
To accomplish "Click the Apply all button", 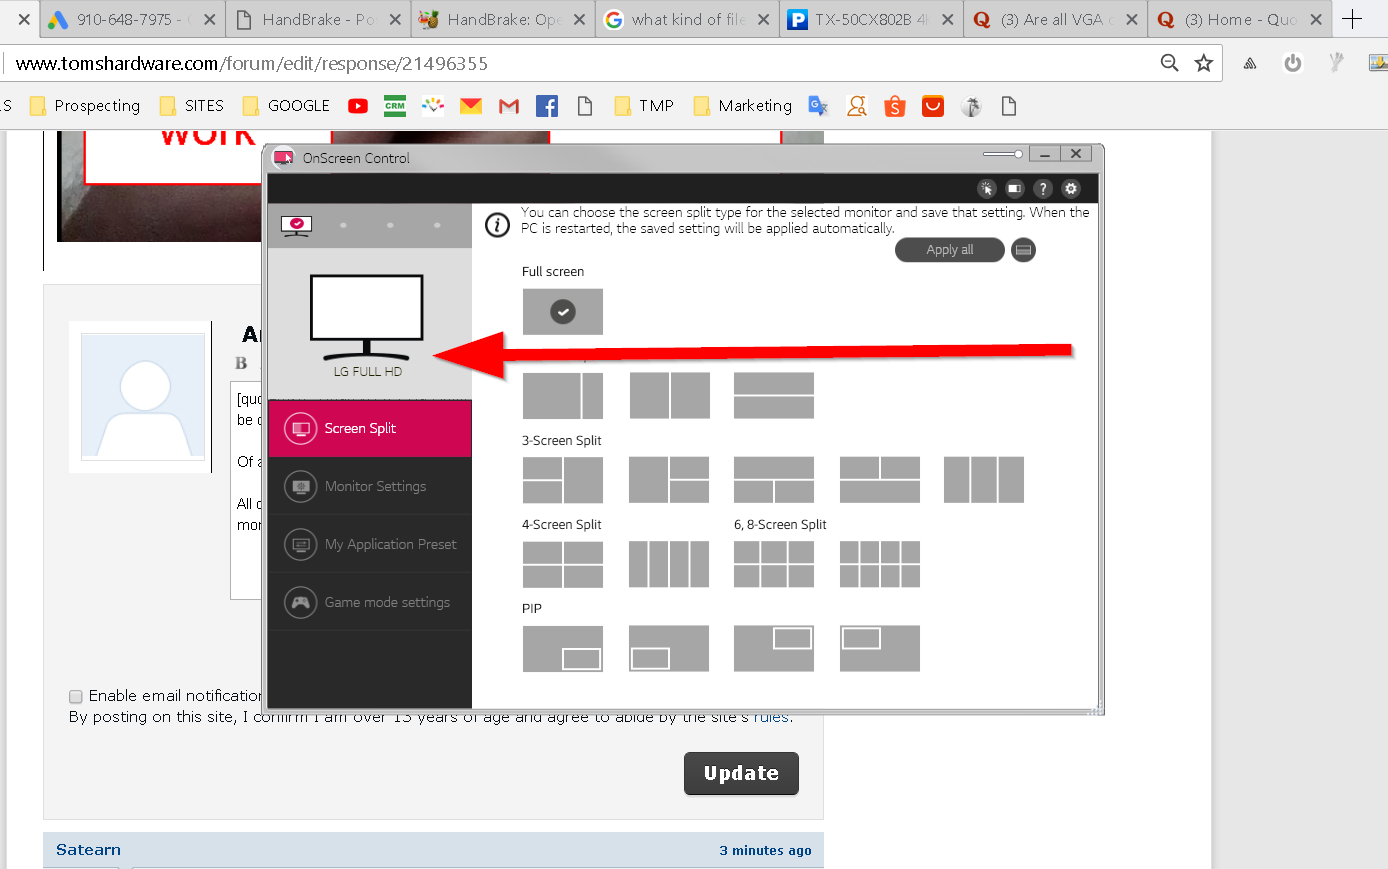I will click(949, 250).
